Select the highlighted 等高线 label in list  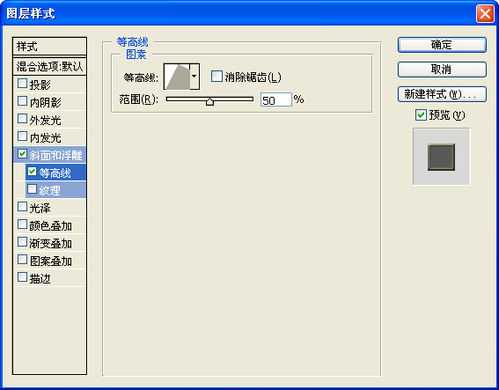pyautogui.click(x=55, y=173)
